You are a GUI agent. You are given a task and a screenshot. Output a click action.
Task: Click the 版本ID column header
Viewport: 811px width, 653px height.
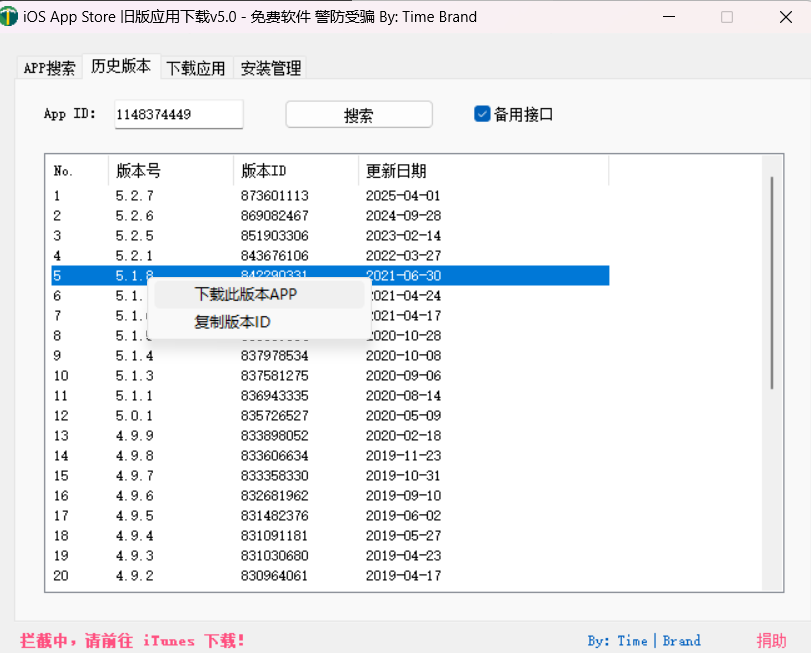[x=296, y=171]
